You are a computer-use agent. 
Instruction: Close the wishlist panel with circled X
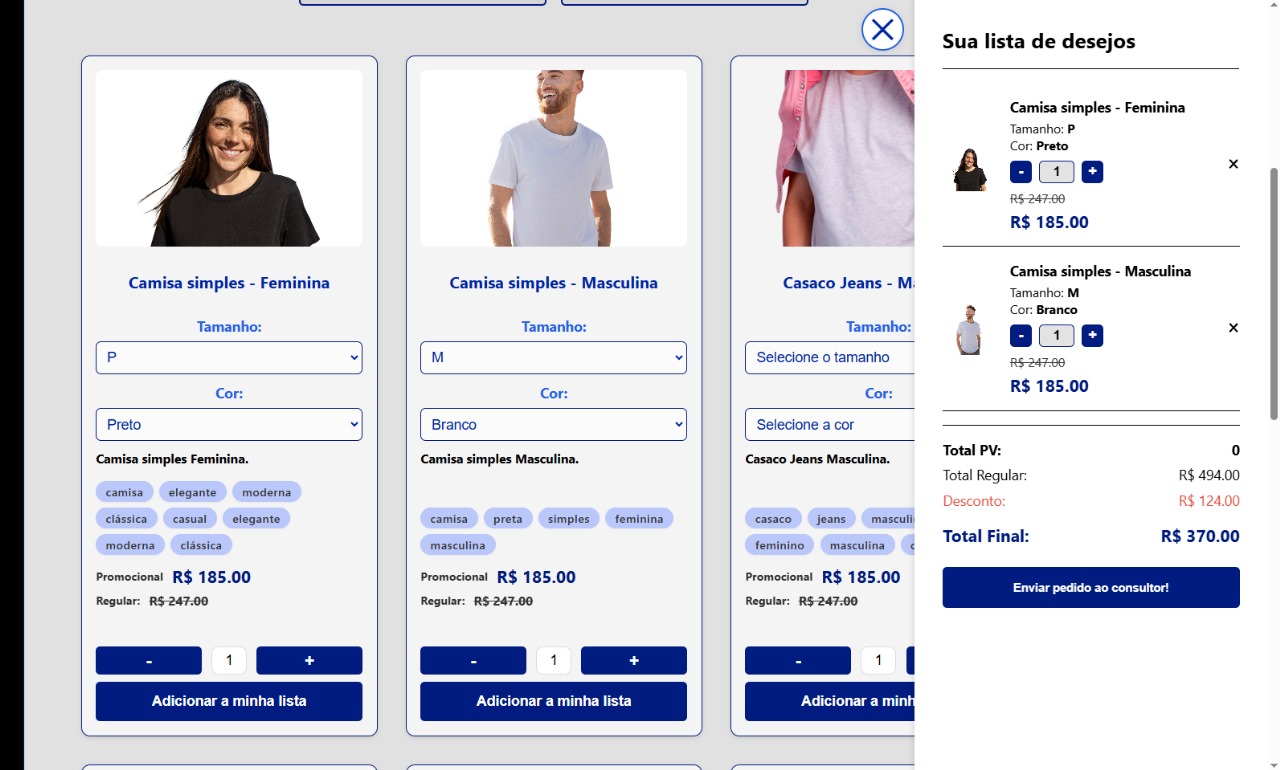pos(882,30)
